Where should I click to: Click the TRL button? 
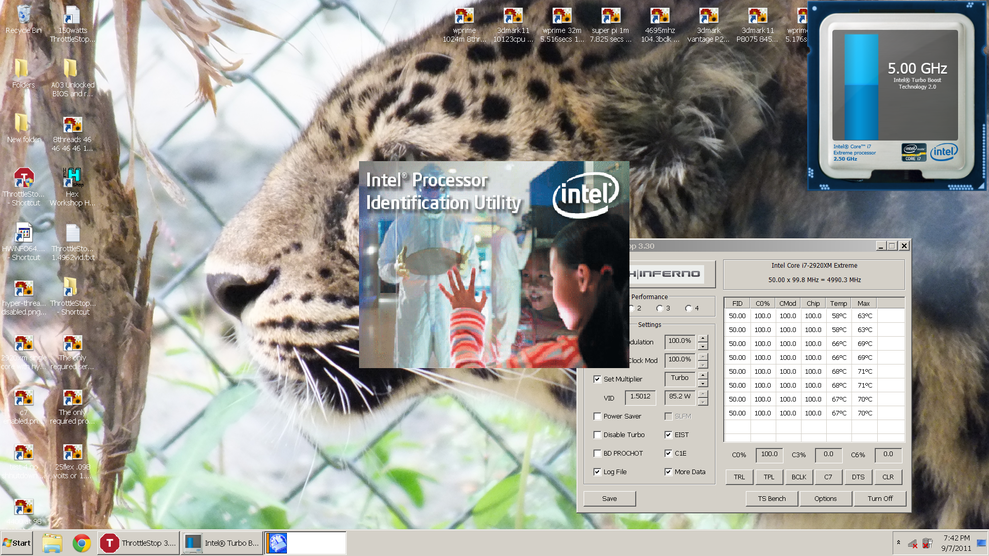[739, 477]
